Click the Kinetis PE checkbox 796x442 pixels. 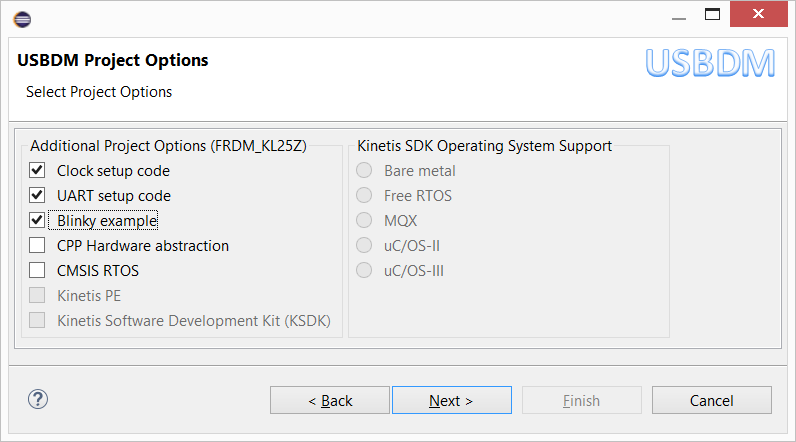point(38,296)
